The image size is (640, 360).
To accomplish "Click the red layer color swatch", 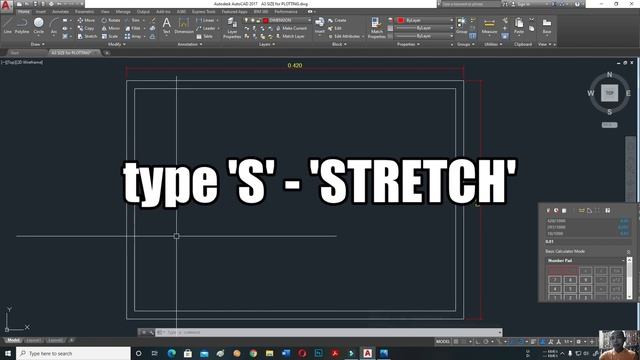I will pyautogui.click(x=266, y=20).
